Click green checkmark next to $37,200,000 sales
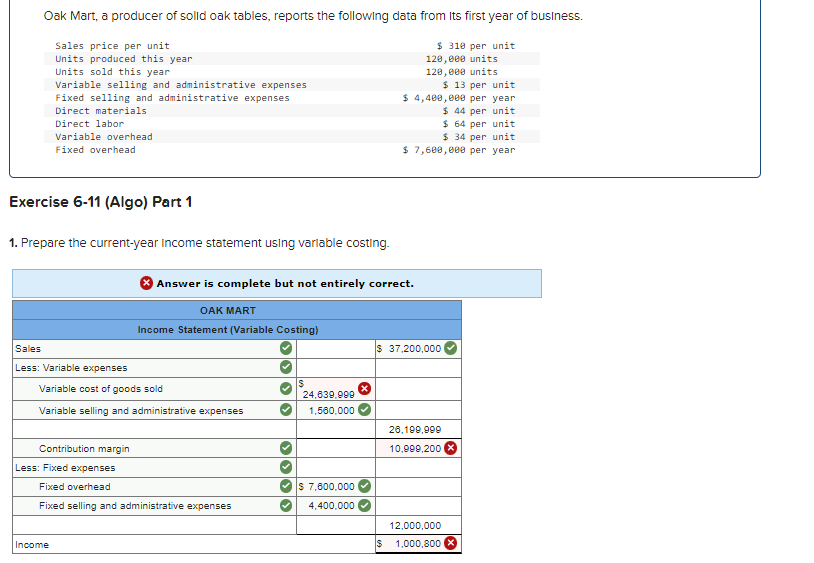The image size is (814, 563). tap(451, 348)
